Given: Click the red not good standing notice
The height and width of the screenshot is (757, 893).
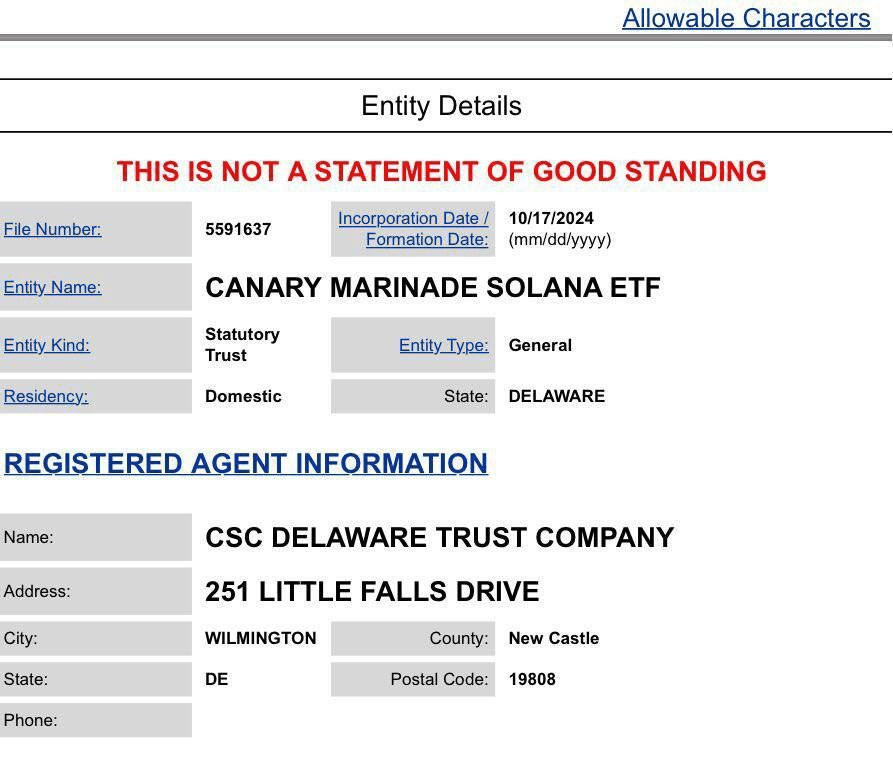Looking at the screenshot, I should (441, 172).
